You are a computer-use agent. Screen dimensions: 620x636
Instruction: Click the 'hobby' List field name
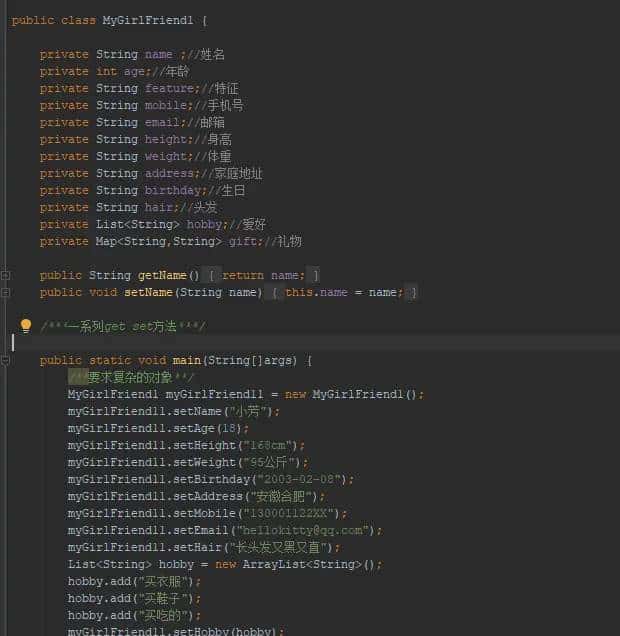205,224
